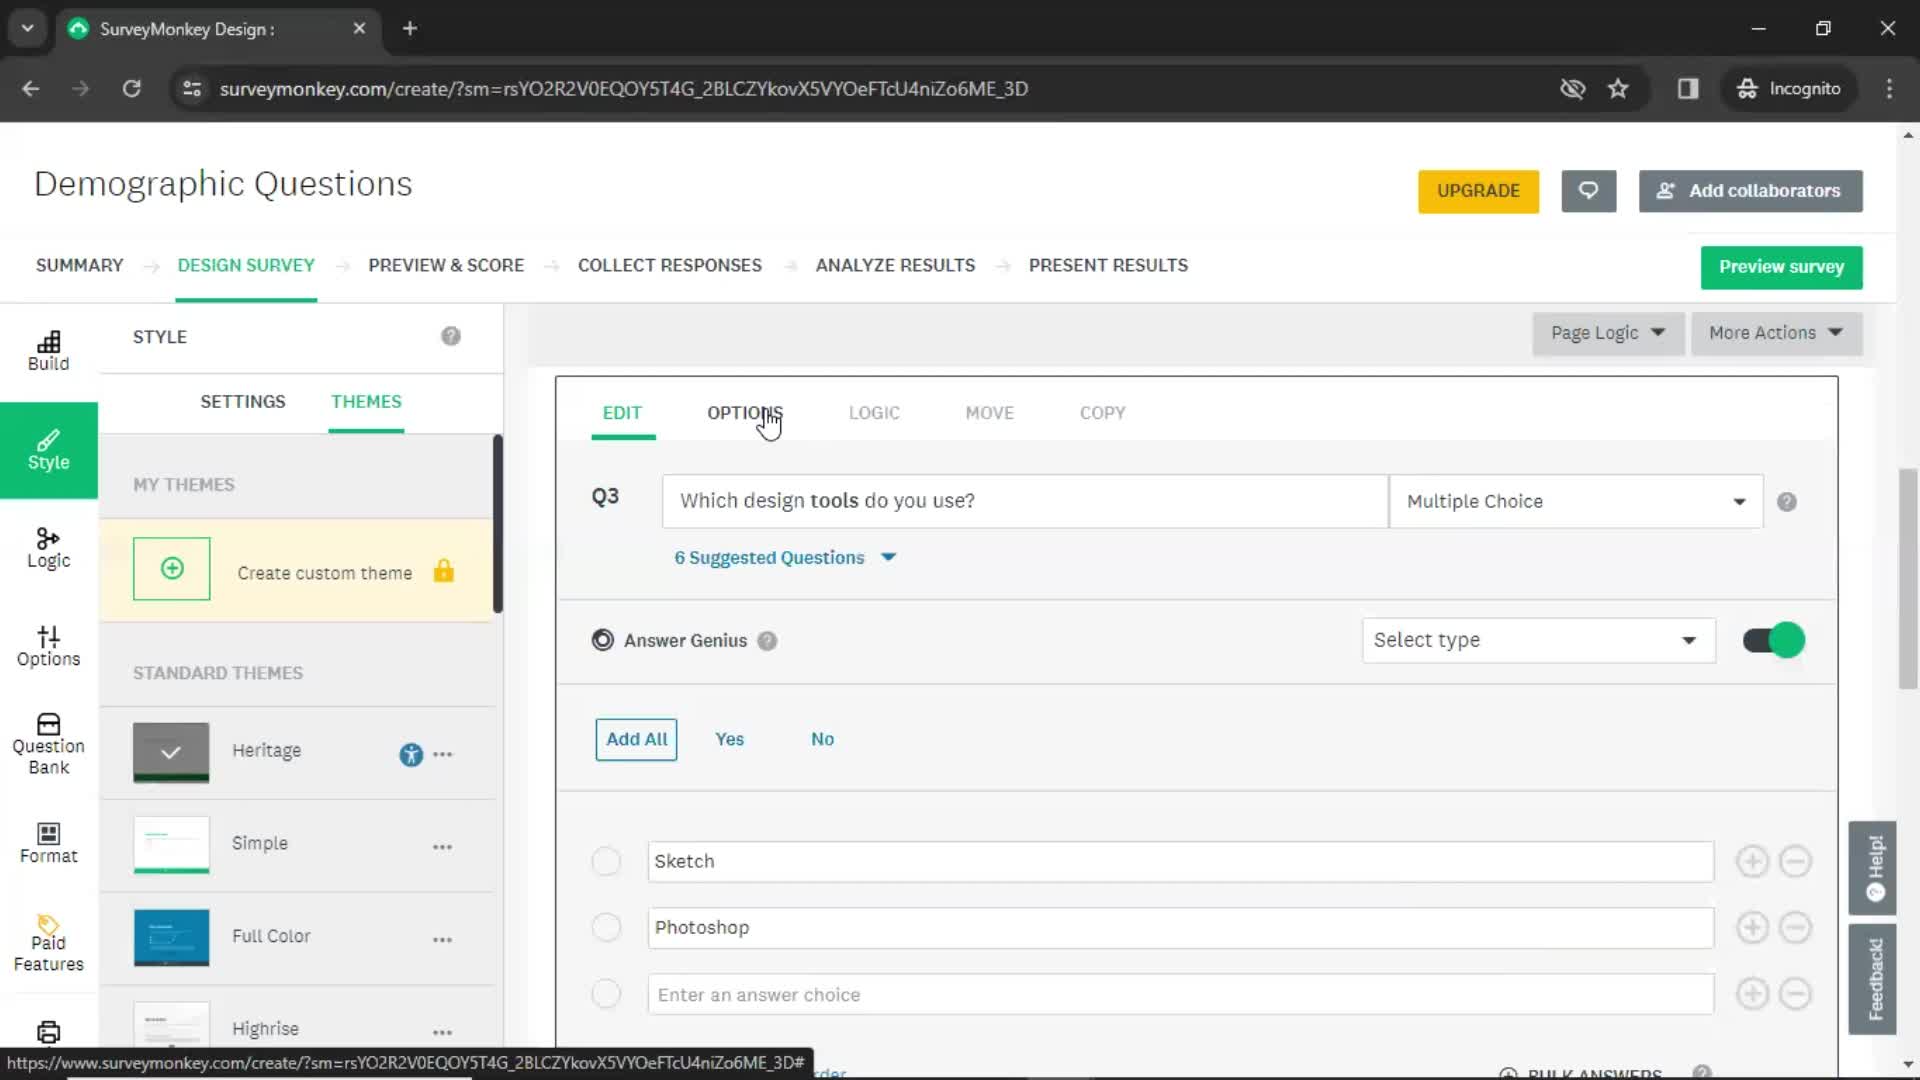Image resolution: width=1920 pixels, height=1080 pixels.
Task: Open the Feedback side tab
Action: click(1873, 979)
